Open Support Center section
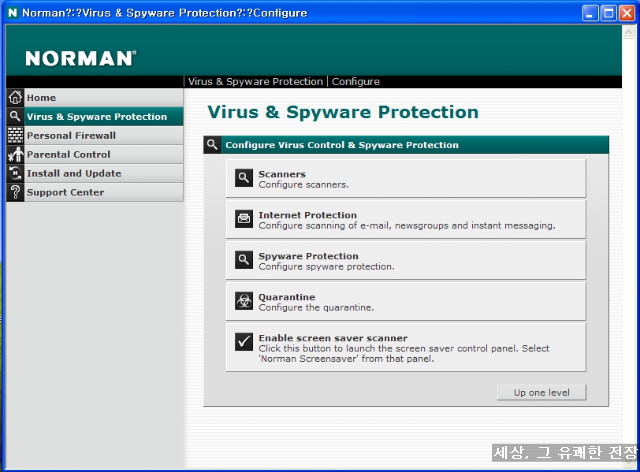 [x=95, y=192]
